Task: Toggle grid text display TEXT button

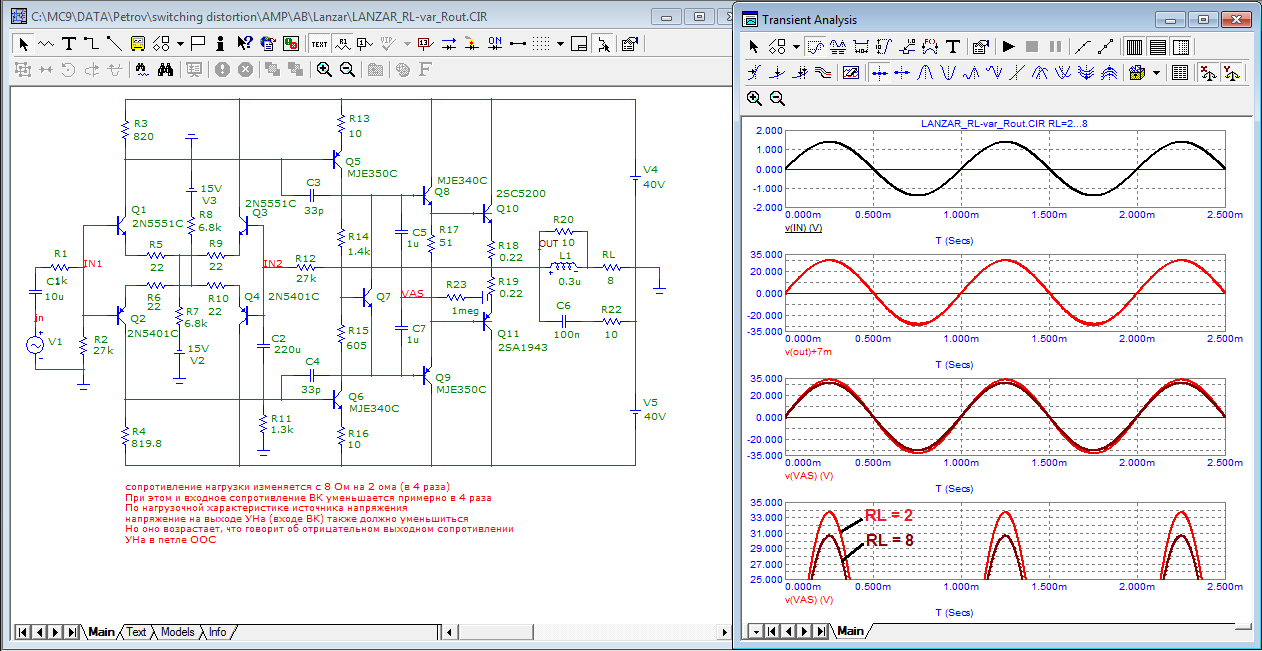Action: pos(319,44)
